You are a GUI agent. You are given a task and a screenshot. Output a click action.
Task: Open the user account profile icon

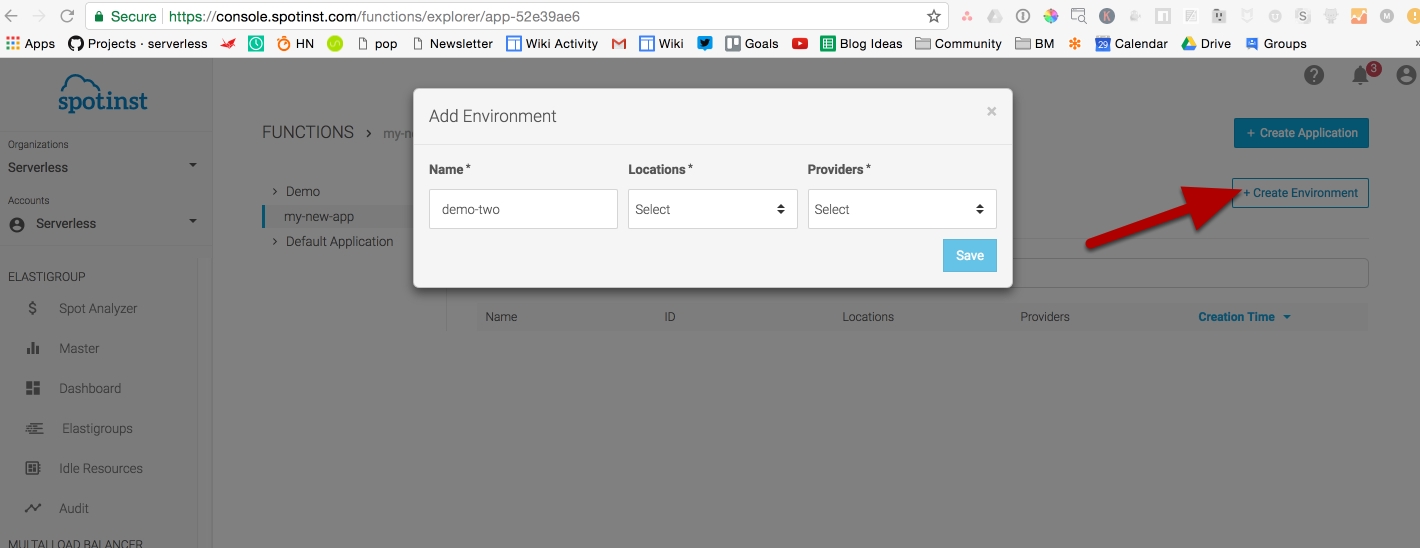pyautogui.click(x=1406, y=76)
